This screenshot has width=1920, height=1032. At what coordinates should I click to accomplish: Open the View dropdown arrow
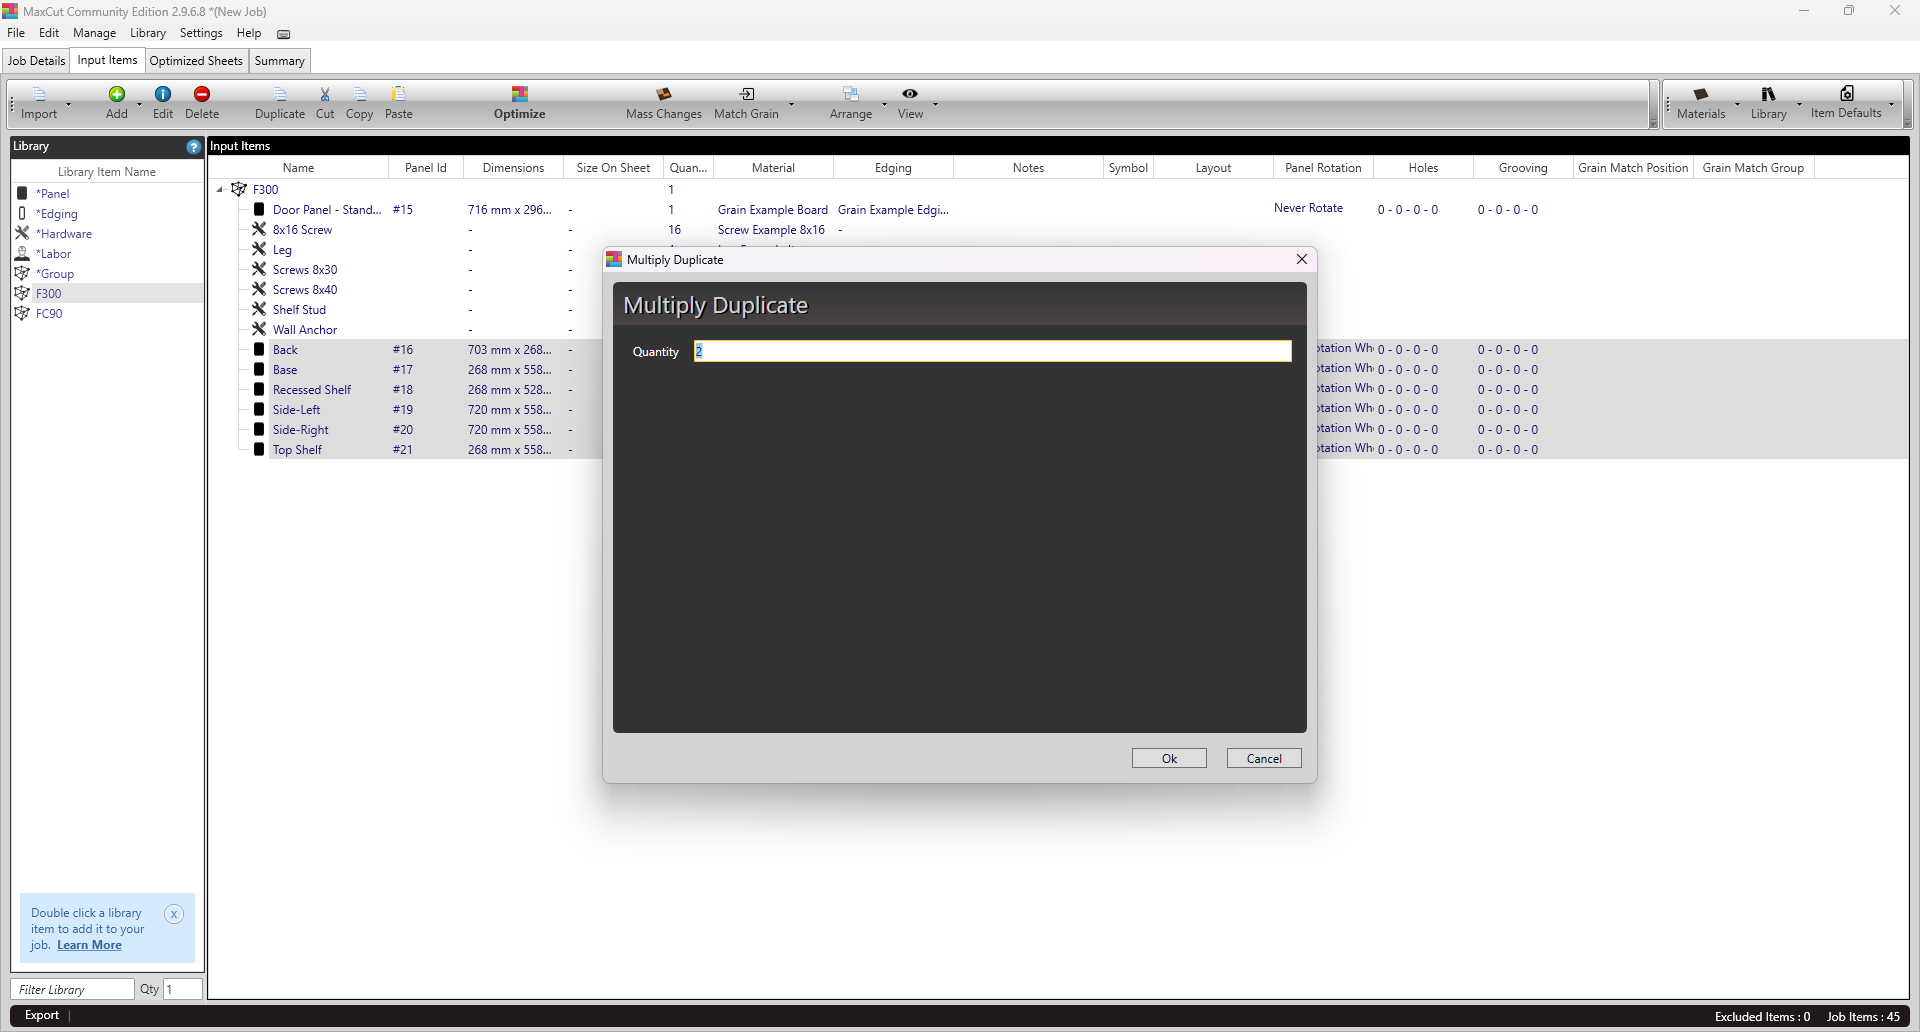935,104
